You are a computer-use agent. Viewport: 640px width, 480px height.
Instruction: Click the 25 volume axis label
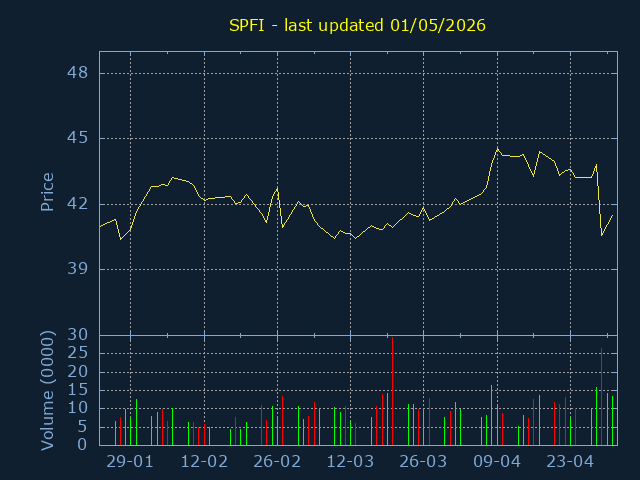point(78,353)
